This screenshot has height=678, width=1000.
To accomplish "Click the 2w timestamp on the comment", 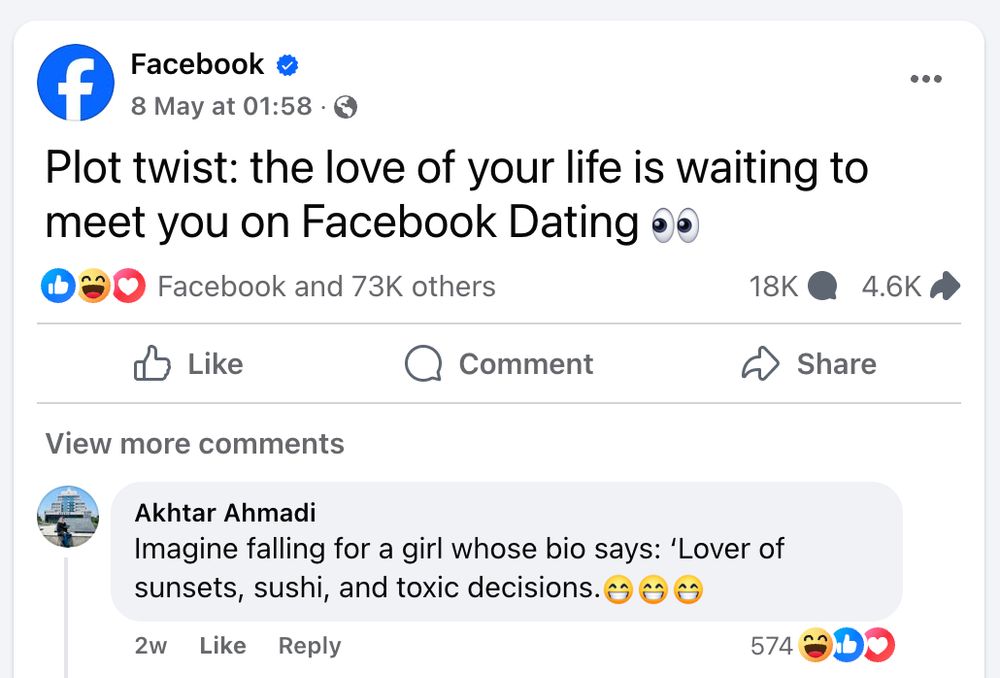I will pos(151,646).
